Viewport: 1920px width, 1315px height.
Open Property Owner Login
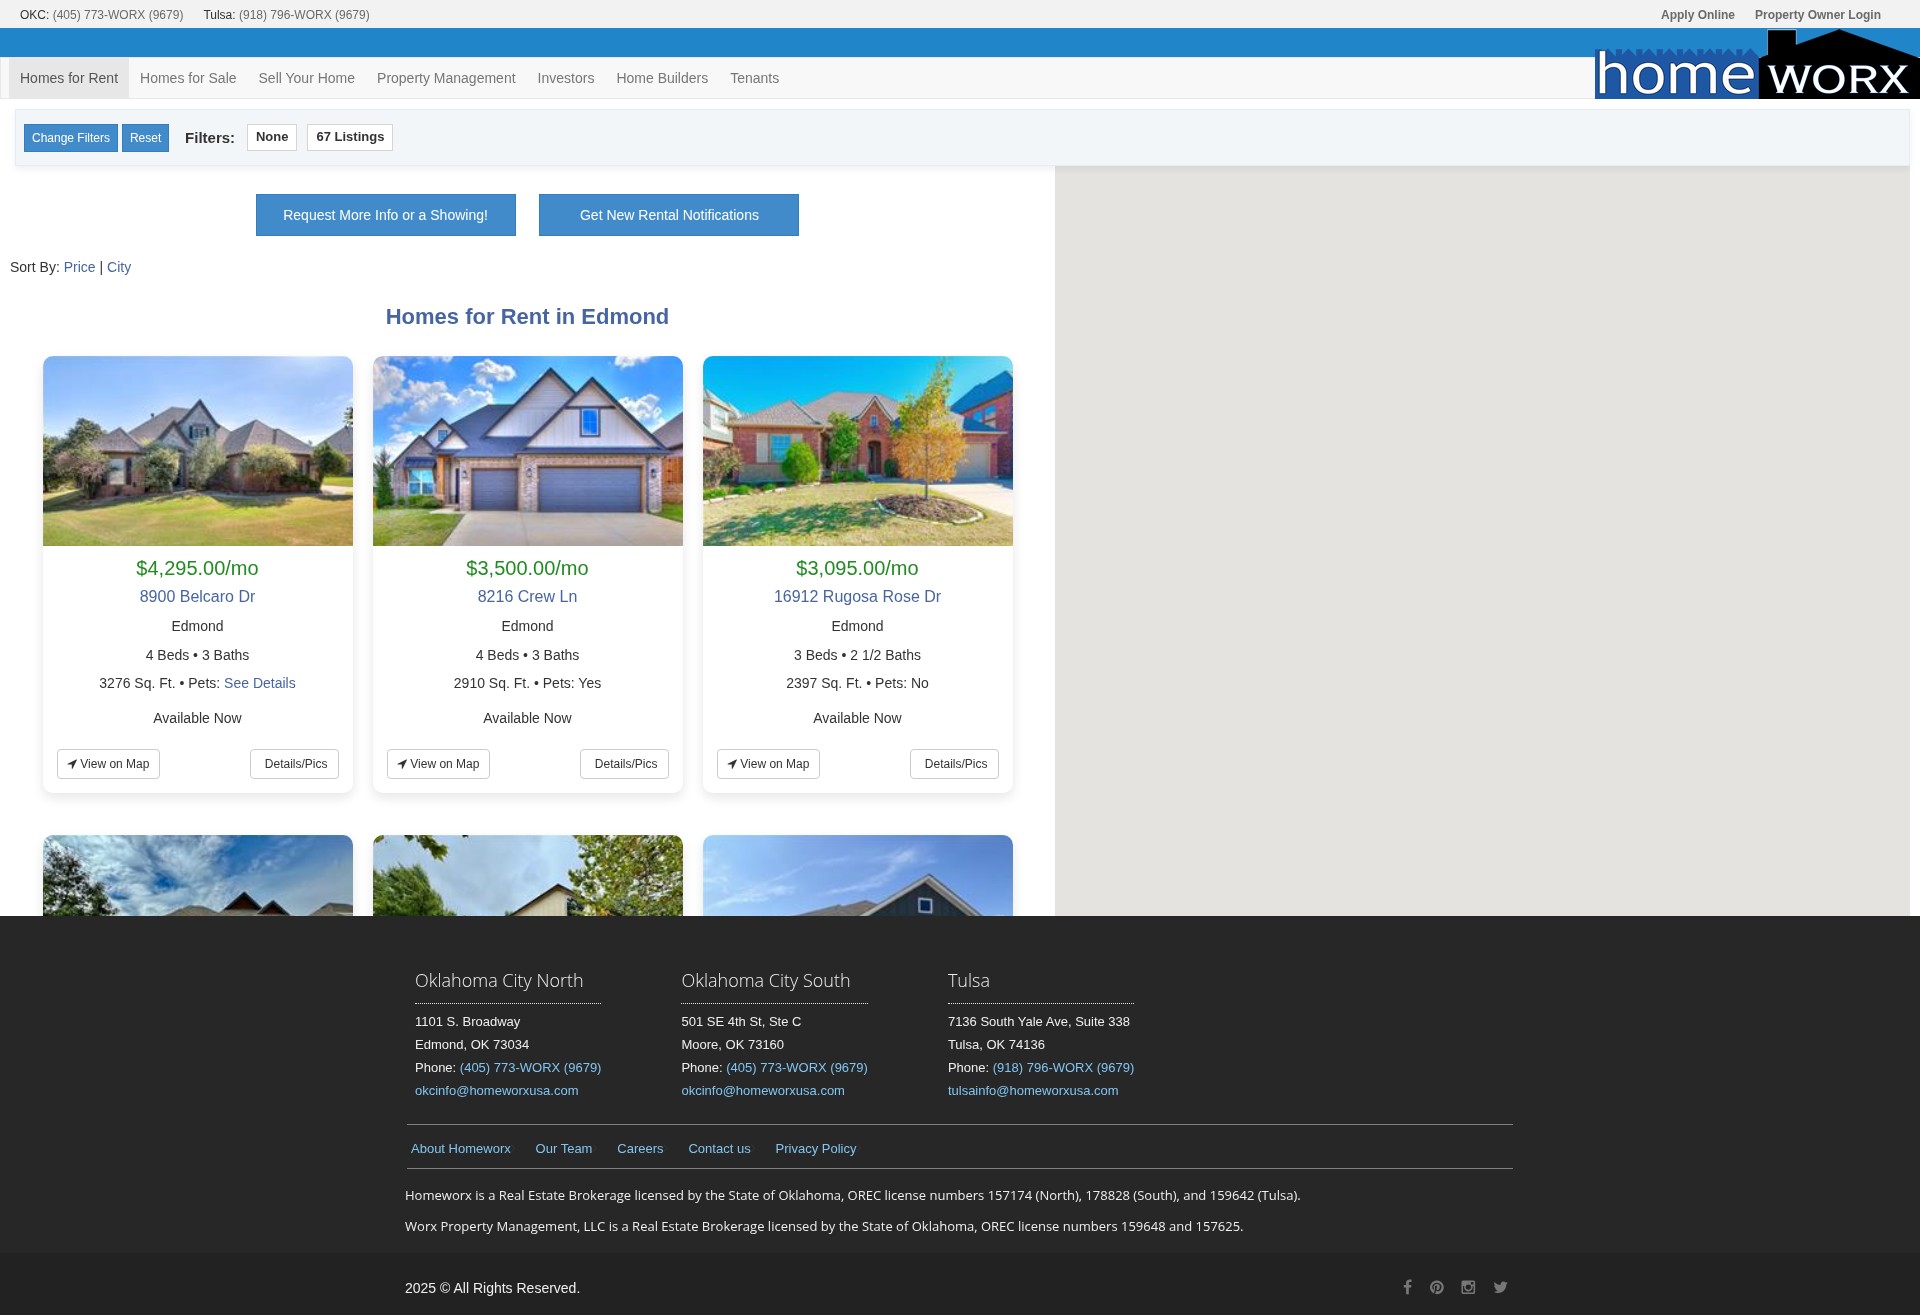(1817, 15)
